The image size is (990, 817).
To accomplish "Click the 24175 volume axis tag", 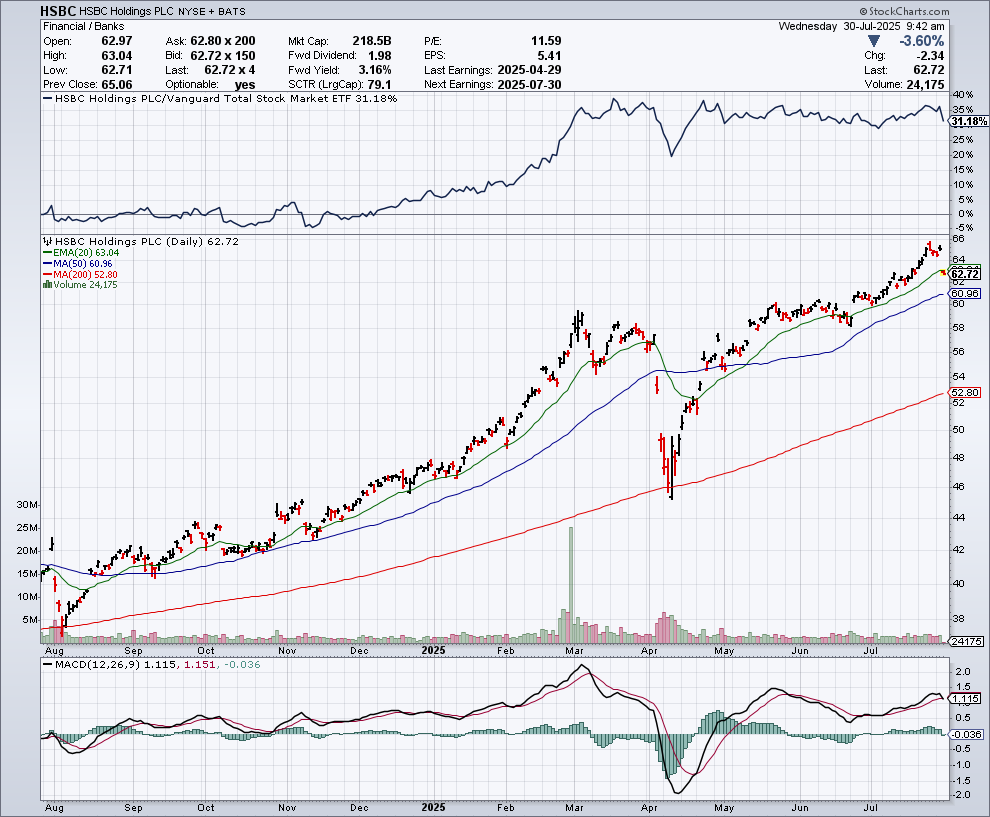I will pos(966,641).
